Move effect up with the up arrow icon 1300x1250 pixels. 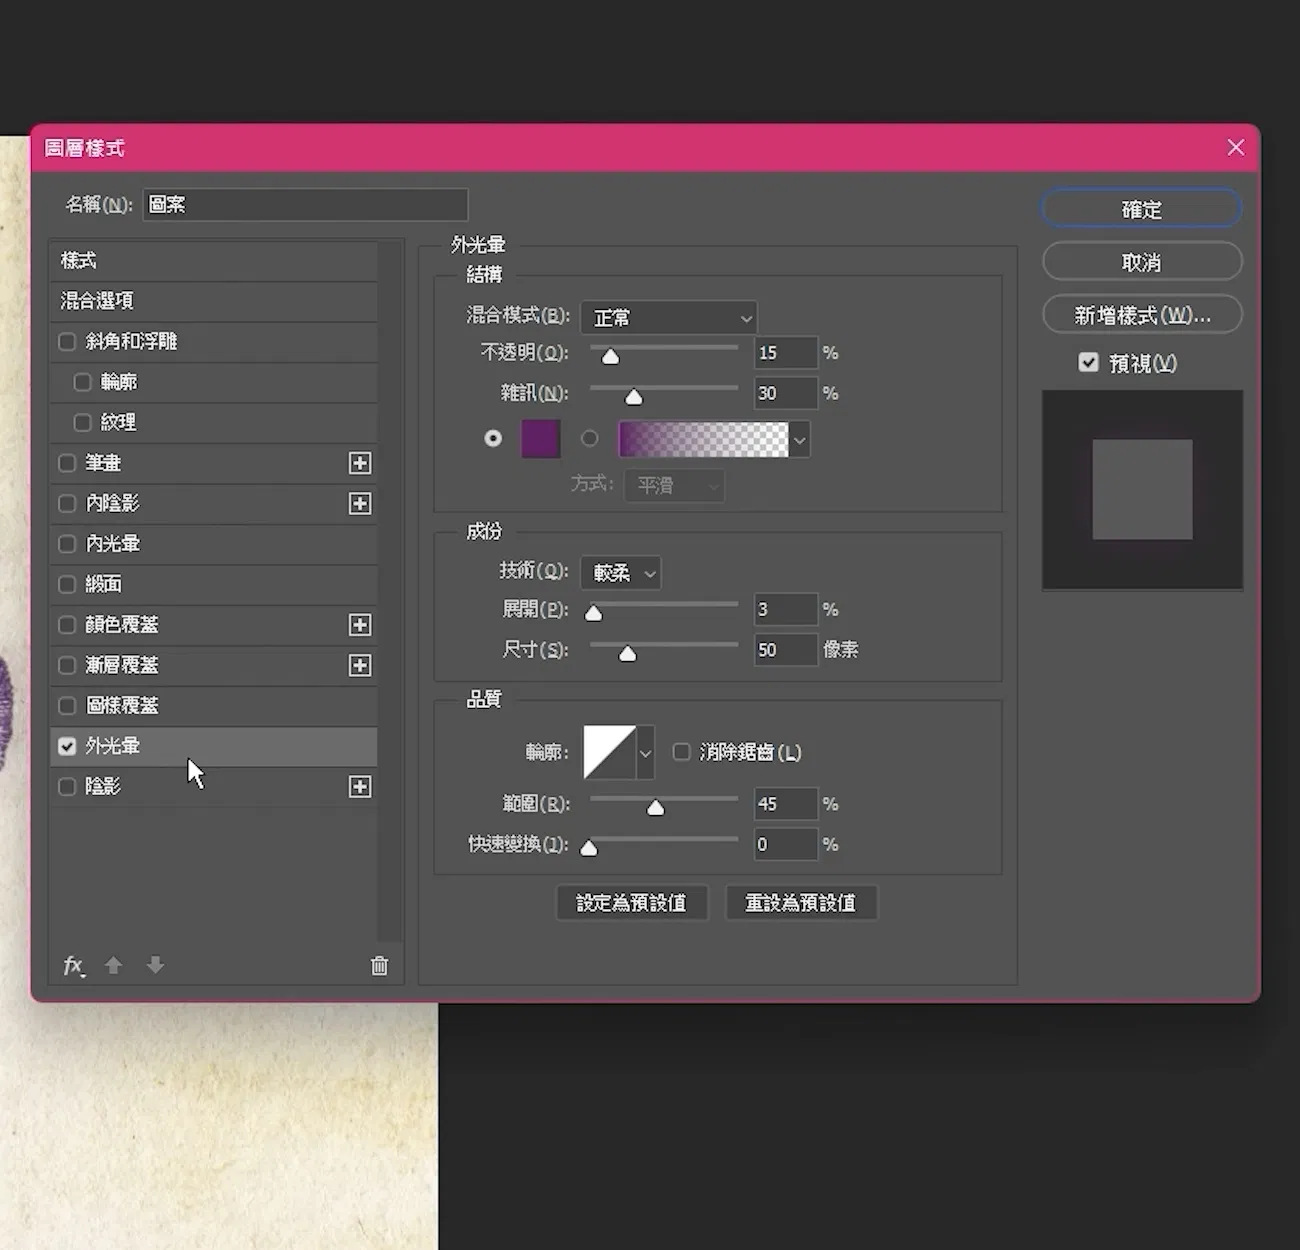(113, 965)
